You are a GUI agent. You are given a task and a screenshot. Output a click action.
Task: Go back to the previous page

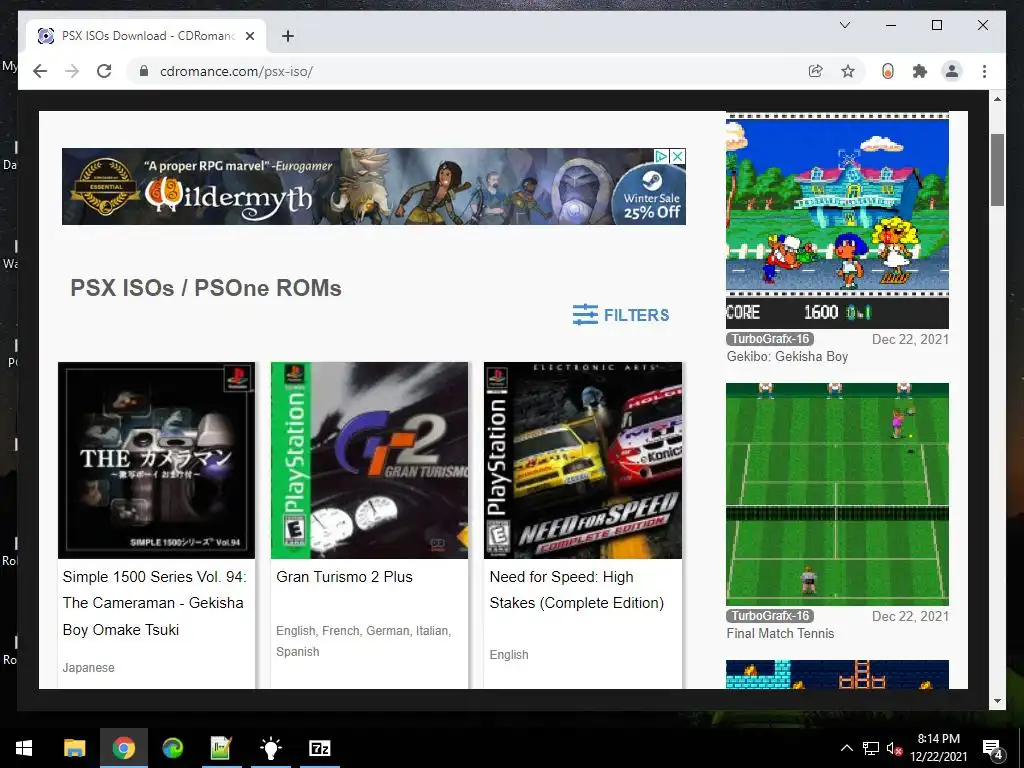click(40, 71)
